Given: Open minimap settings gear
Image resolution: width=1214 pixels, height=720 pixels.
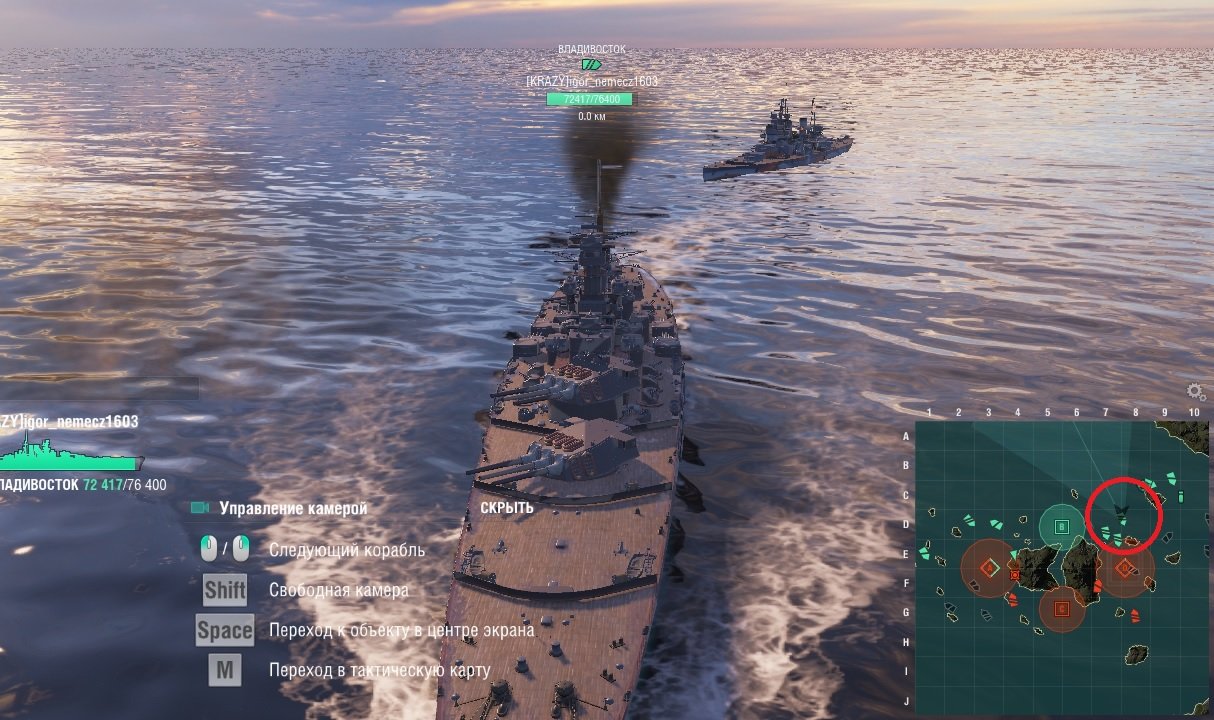Looking at the screenshot, I should pos(1195,392).
